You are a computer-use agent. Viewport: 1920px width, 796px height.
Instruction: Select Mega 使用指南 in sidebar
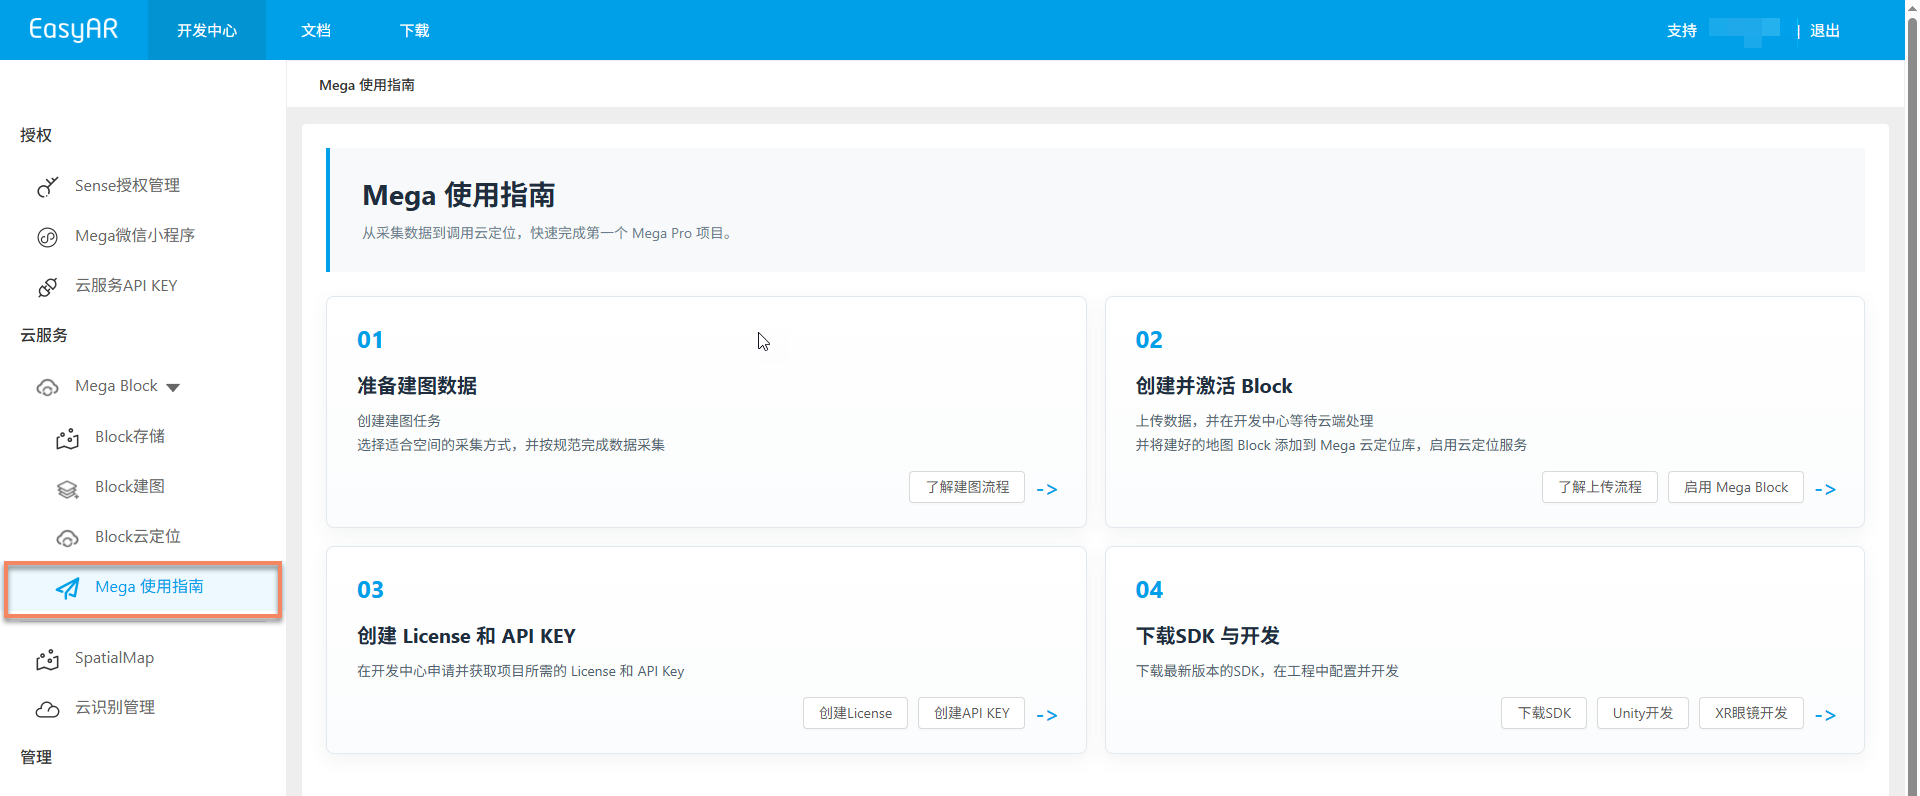click(x=142, y=588)
